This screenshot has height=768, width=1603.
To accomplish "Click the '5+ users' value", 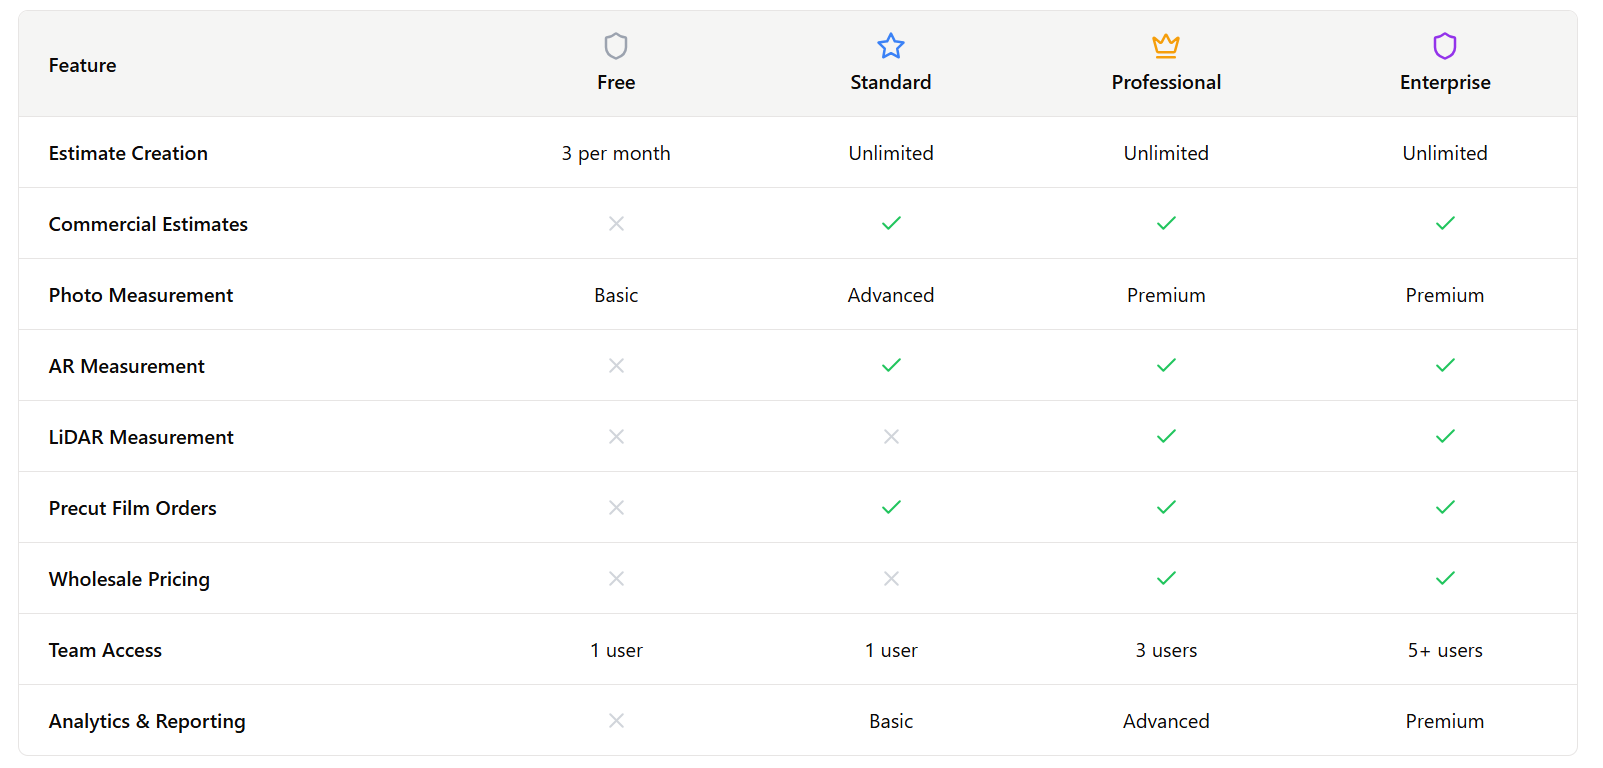I will (1445, 650).
